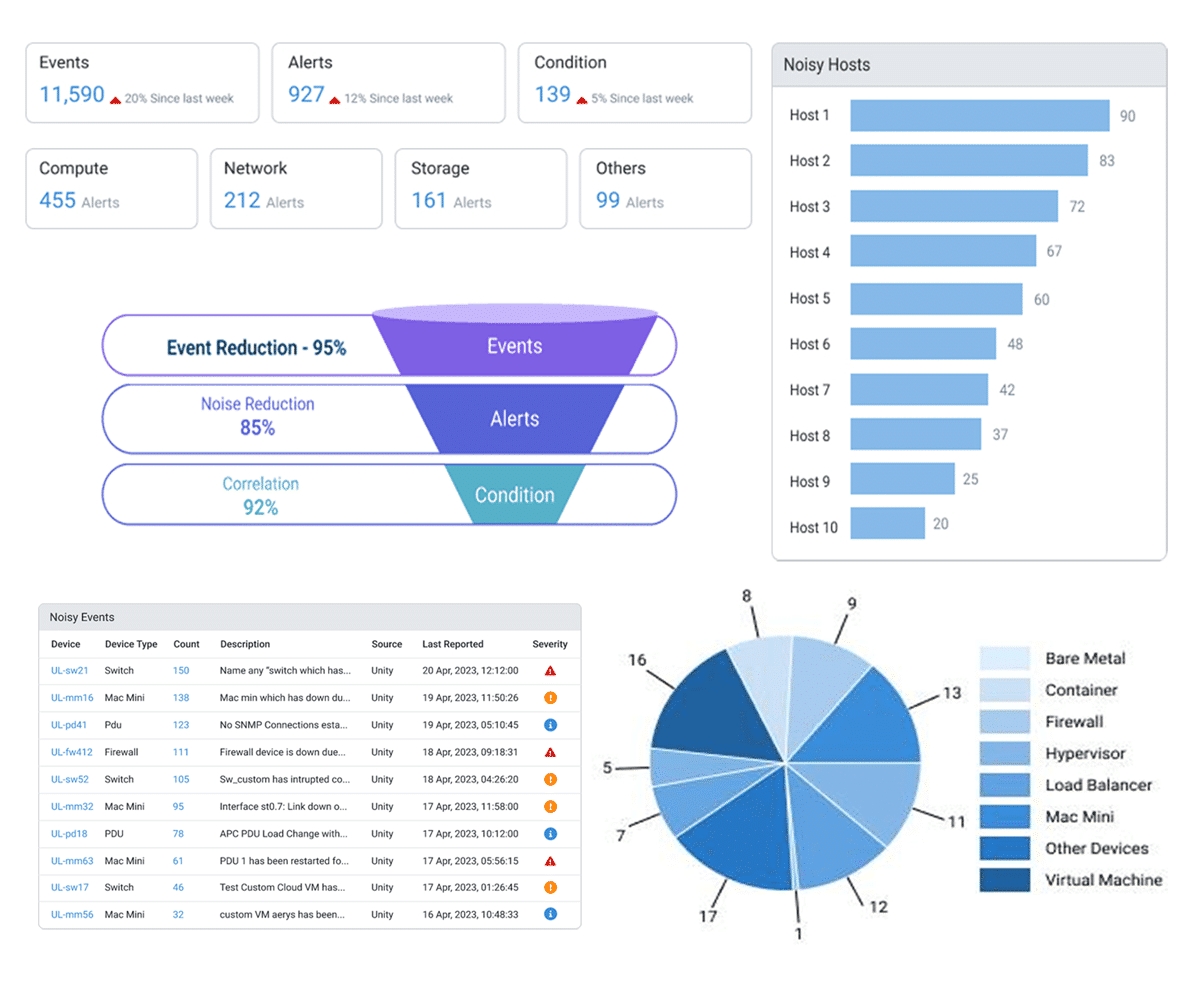The width and height of the screenshot is (1200, 1000).
Task: Click the warning severity icon for UL-sw52
Action: point(549,779)
